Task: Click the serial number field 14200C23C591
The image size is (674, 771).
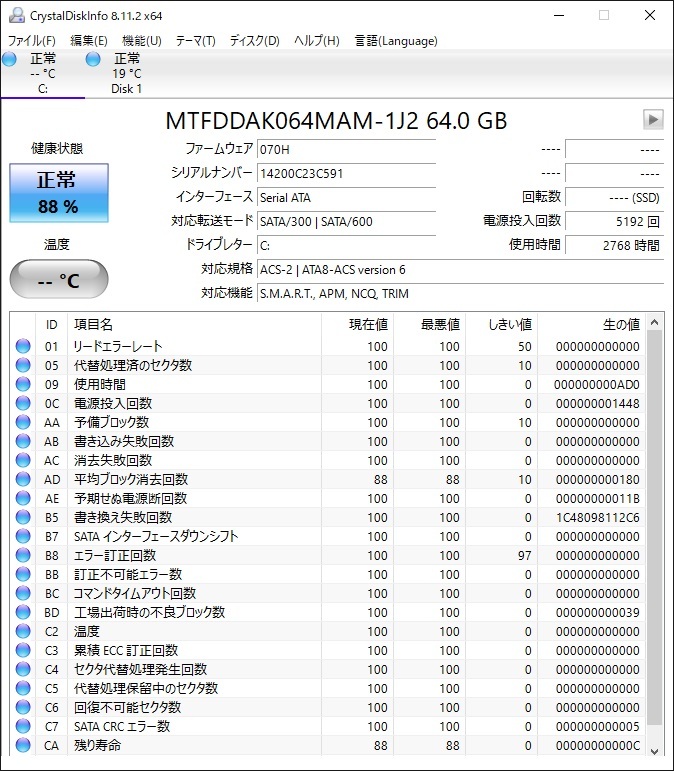Action: [347, 174]
